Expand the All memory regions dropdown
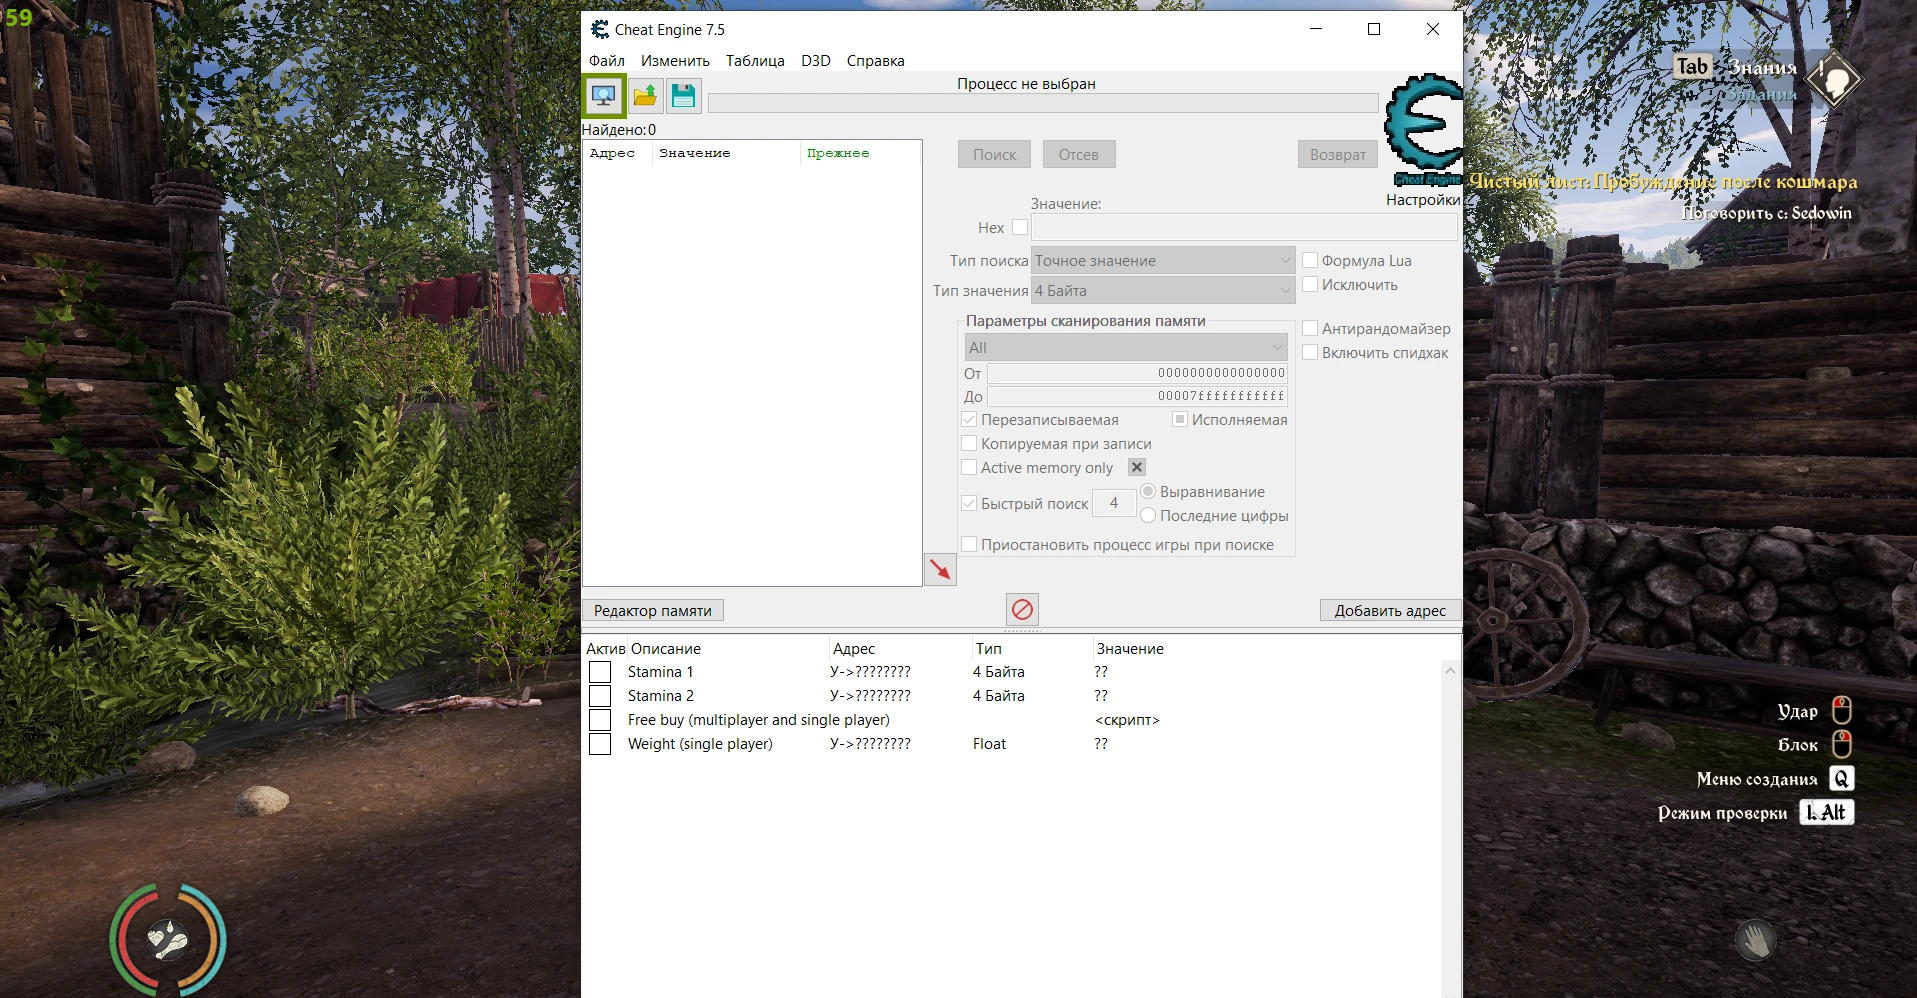Viewport: 1917px width, 998px height. 1125,347
